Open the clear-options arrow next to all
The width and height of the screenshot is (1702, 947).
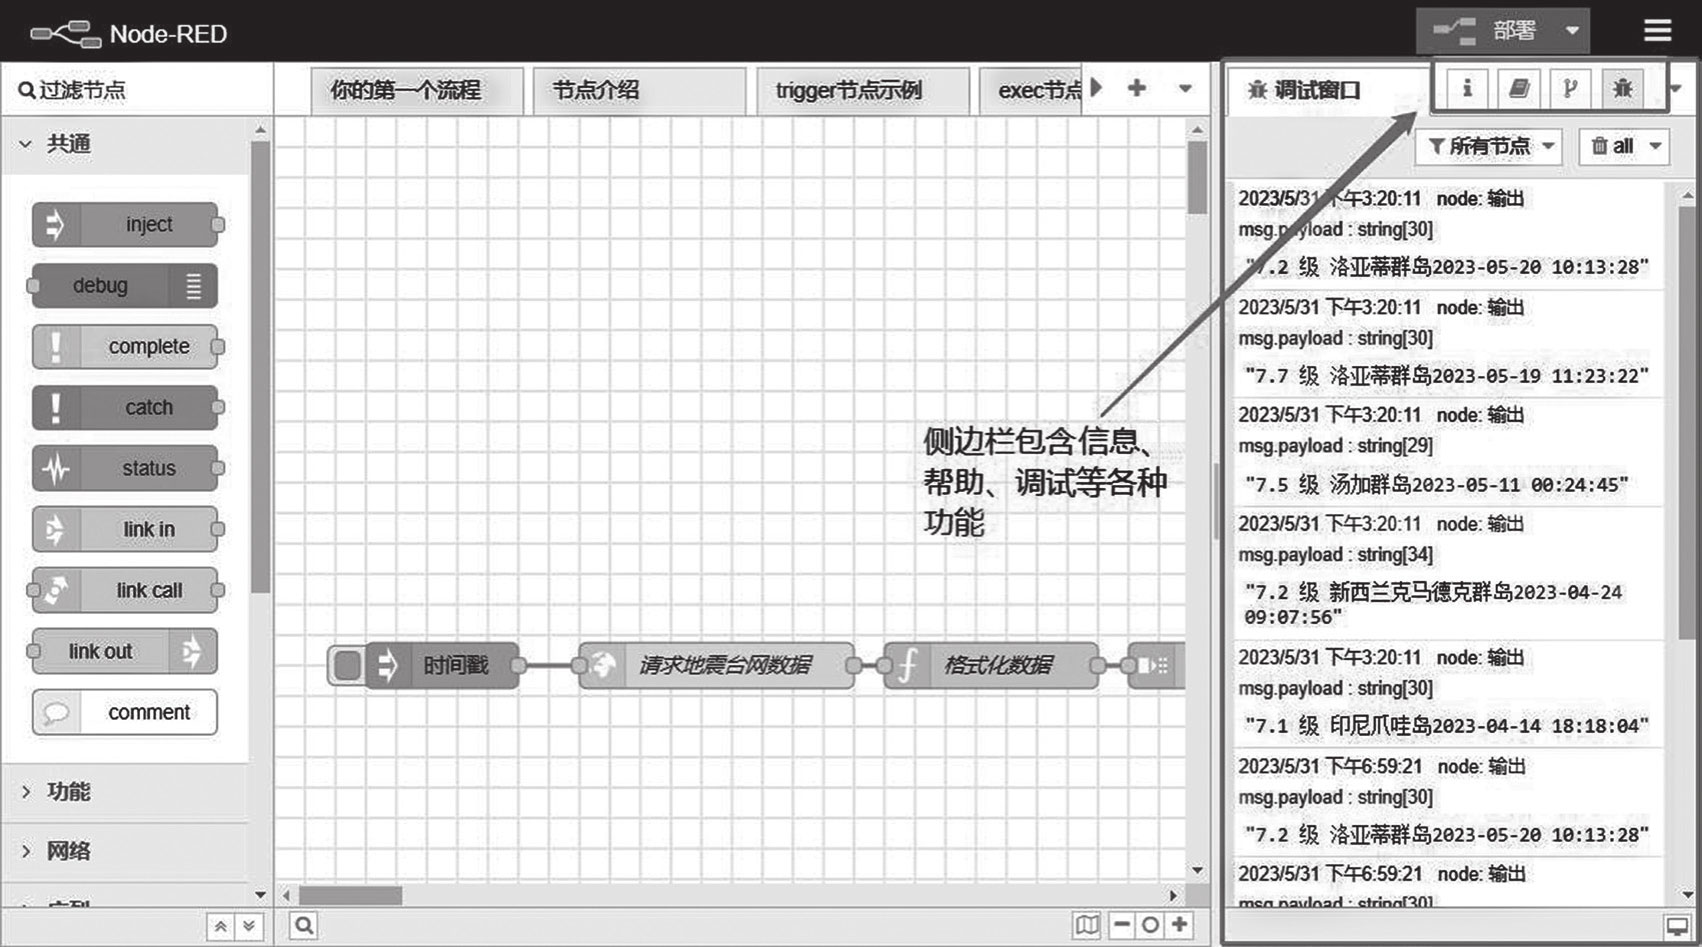(1655, 146)
